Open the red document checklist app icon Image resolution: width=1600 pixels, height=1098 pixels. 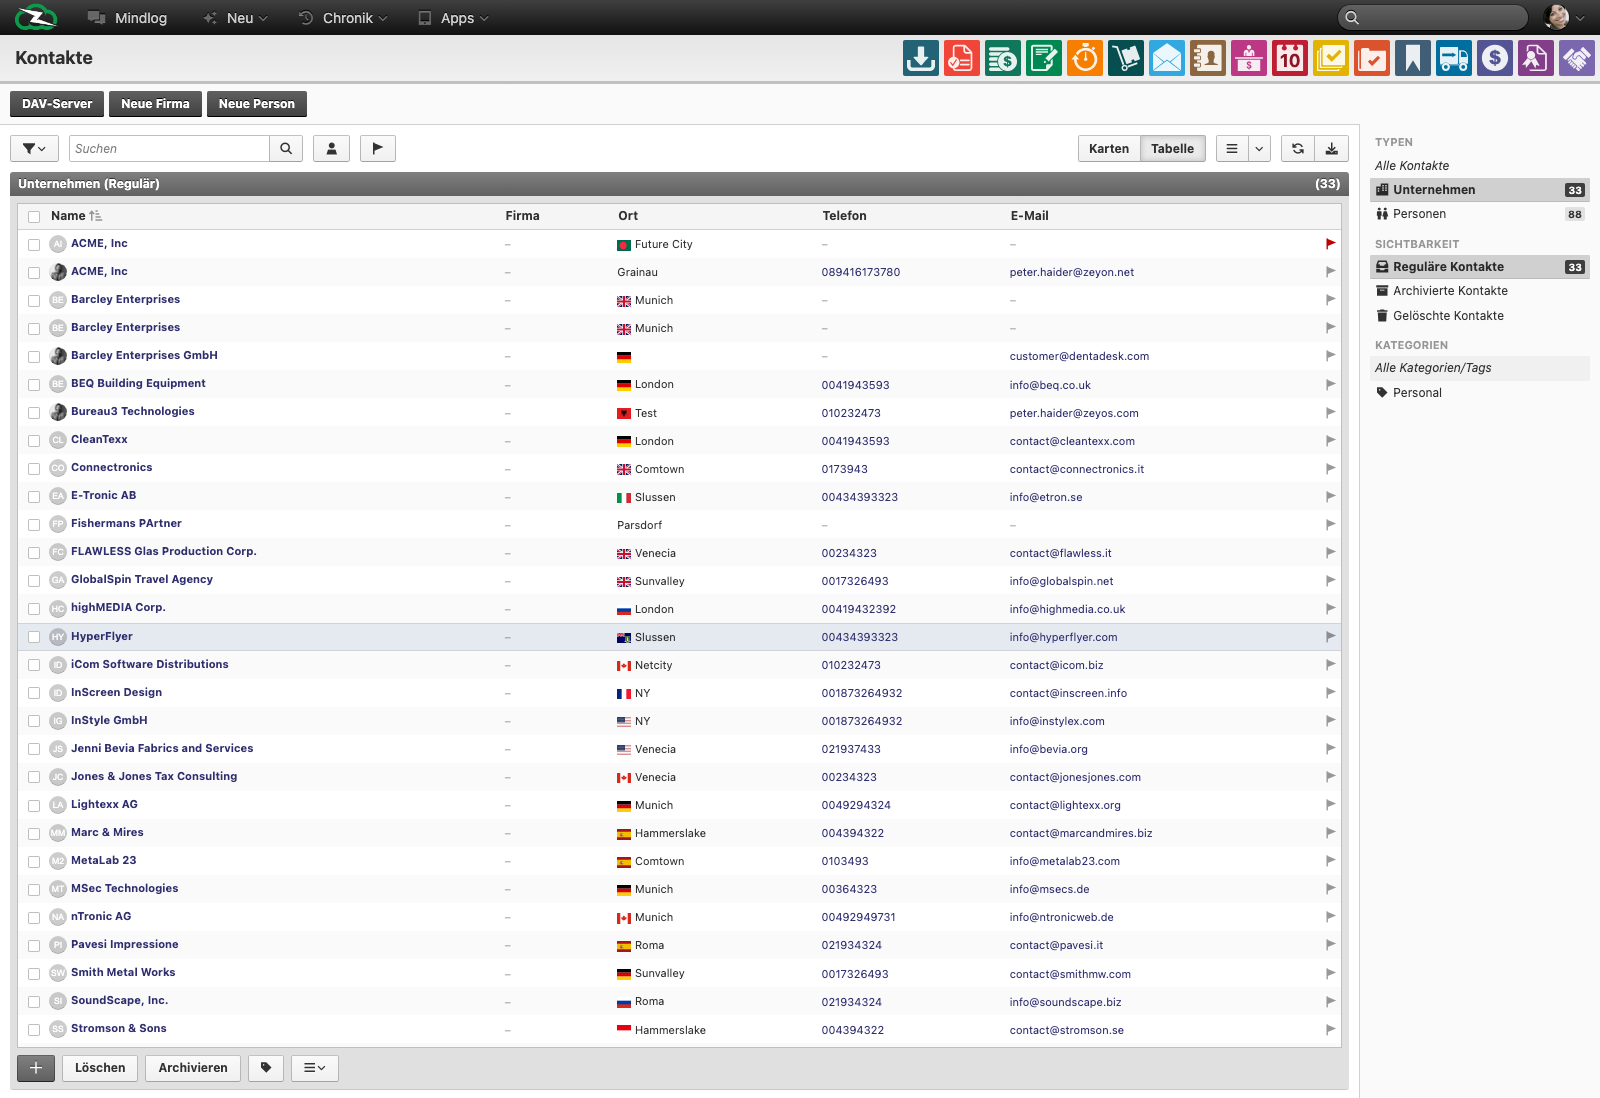tap(961, 58)
